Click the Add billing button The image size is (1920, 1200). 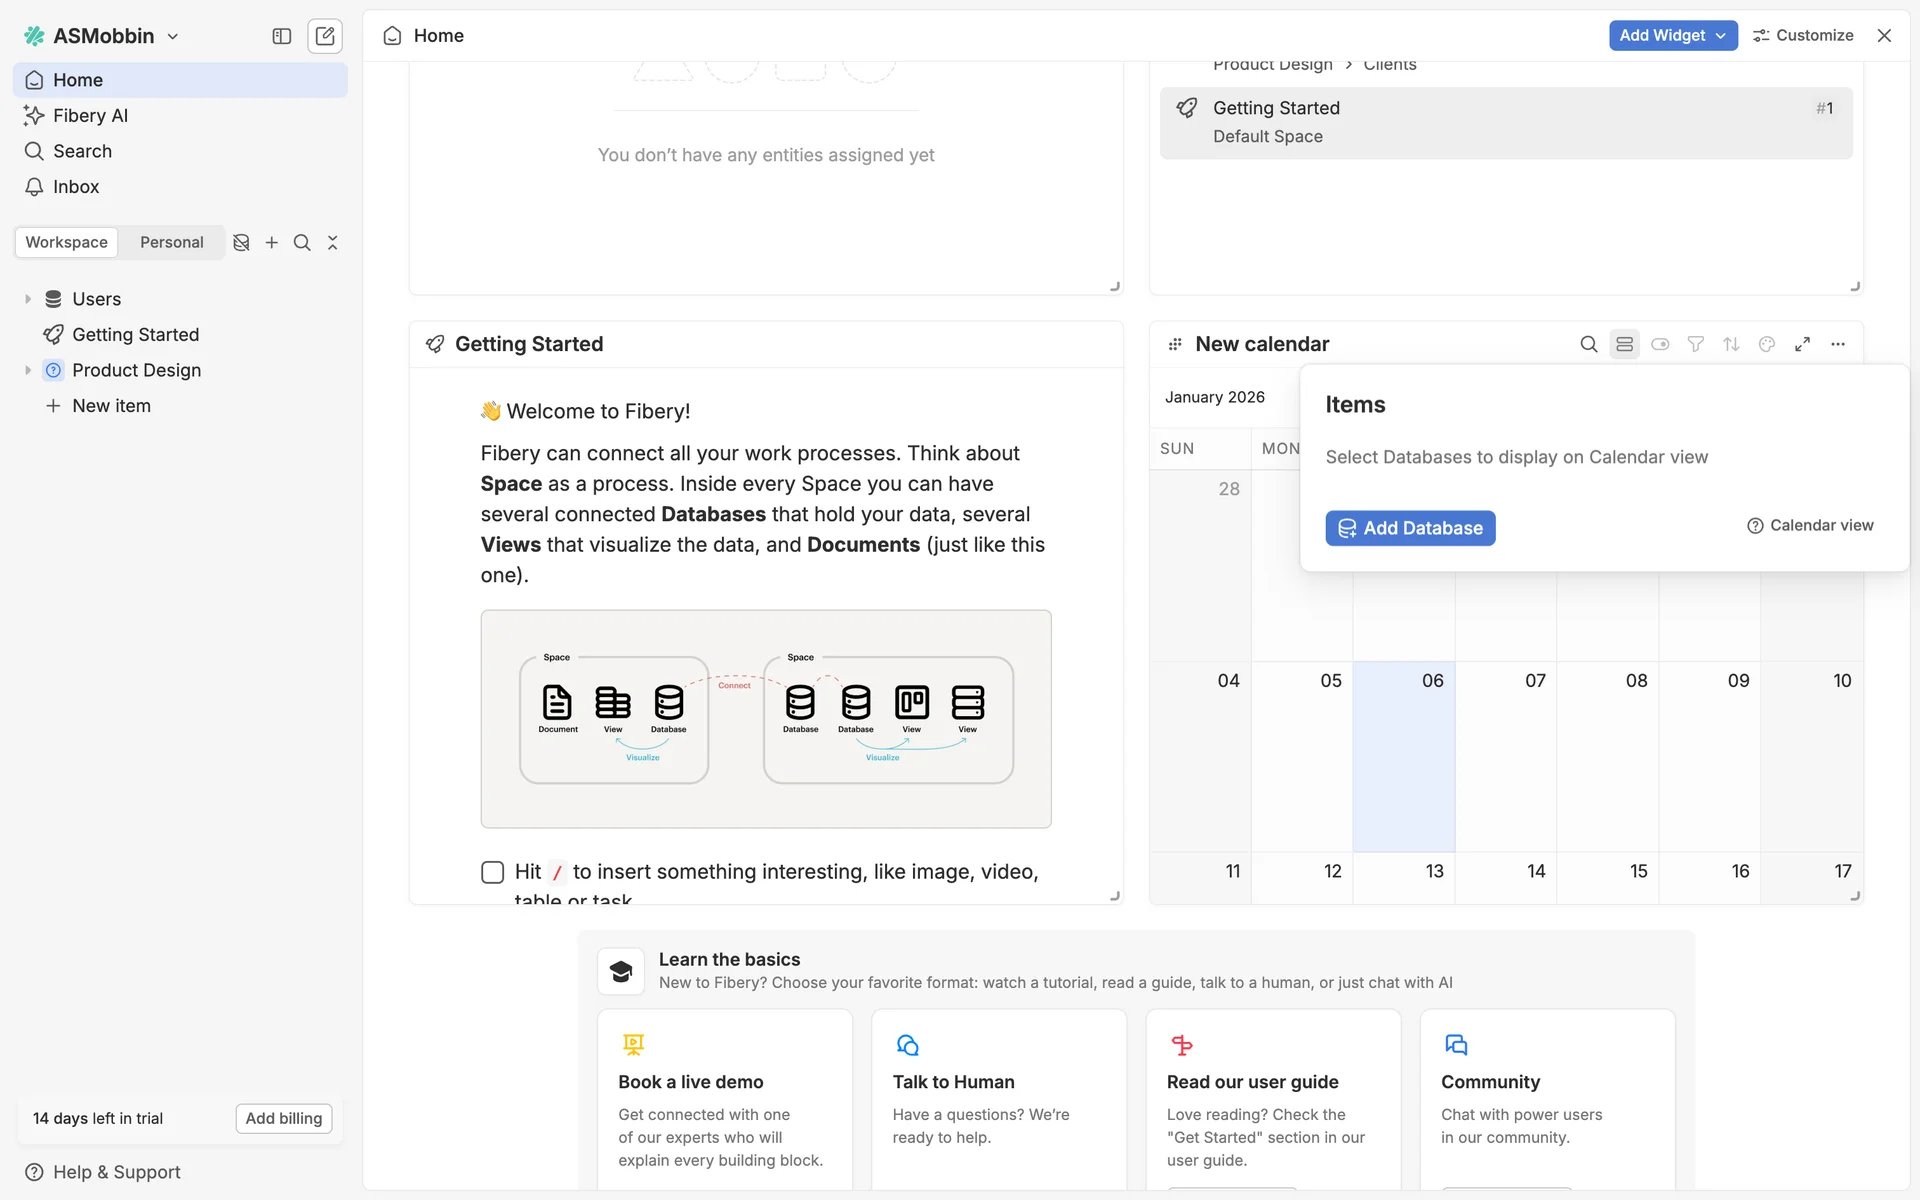pyautogui.click(x=284, y=1118)
